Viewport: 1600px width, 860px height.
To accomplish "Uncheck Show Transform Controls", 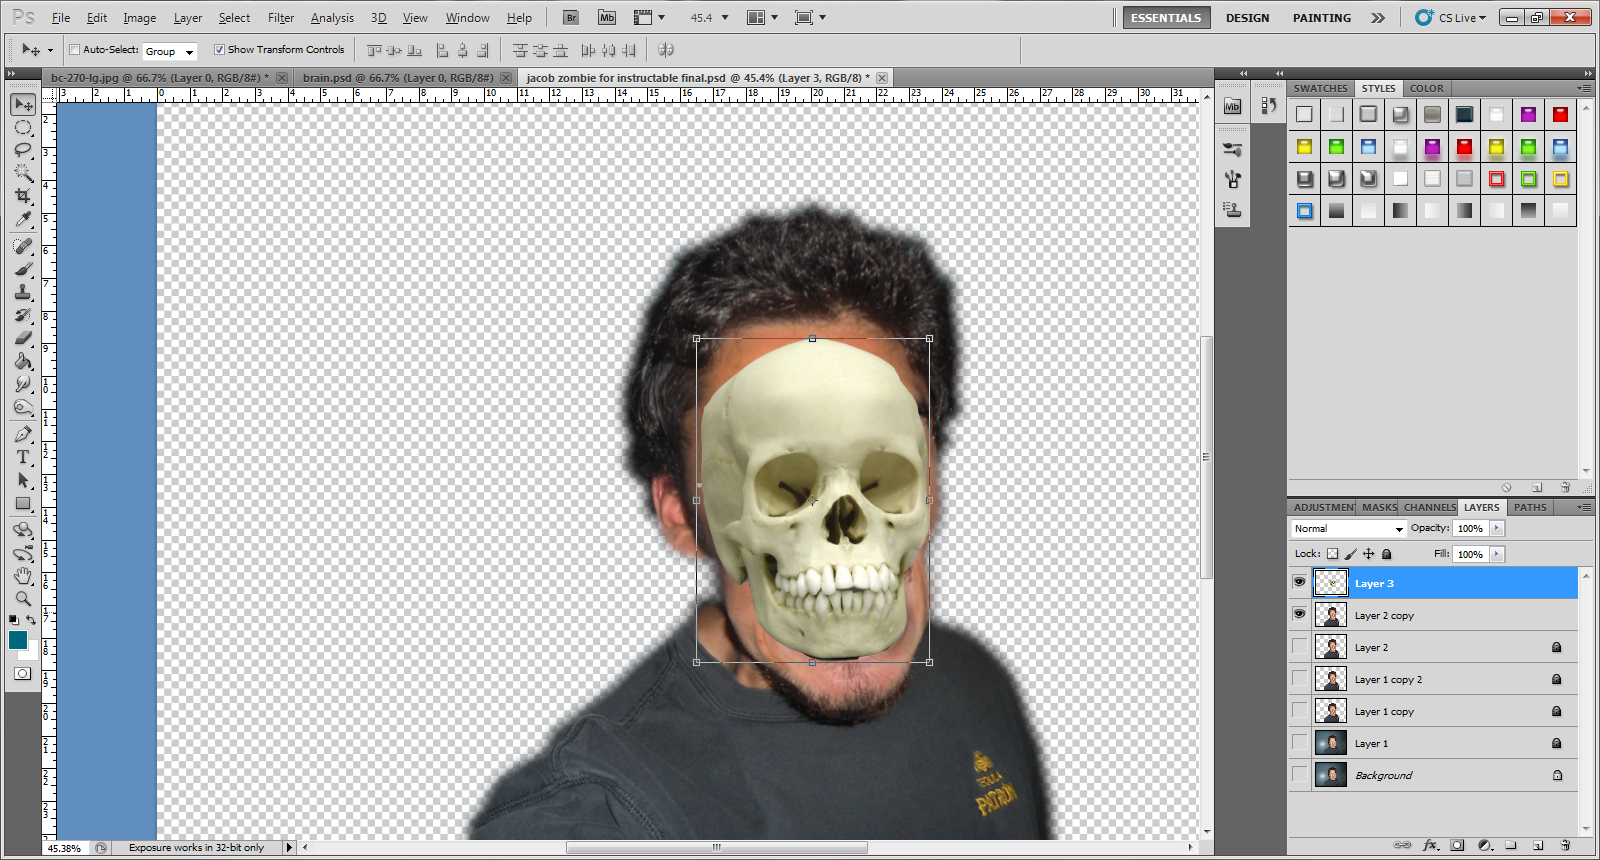I will pyautogui.click(x=219, y=49).
